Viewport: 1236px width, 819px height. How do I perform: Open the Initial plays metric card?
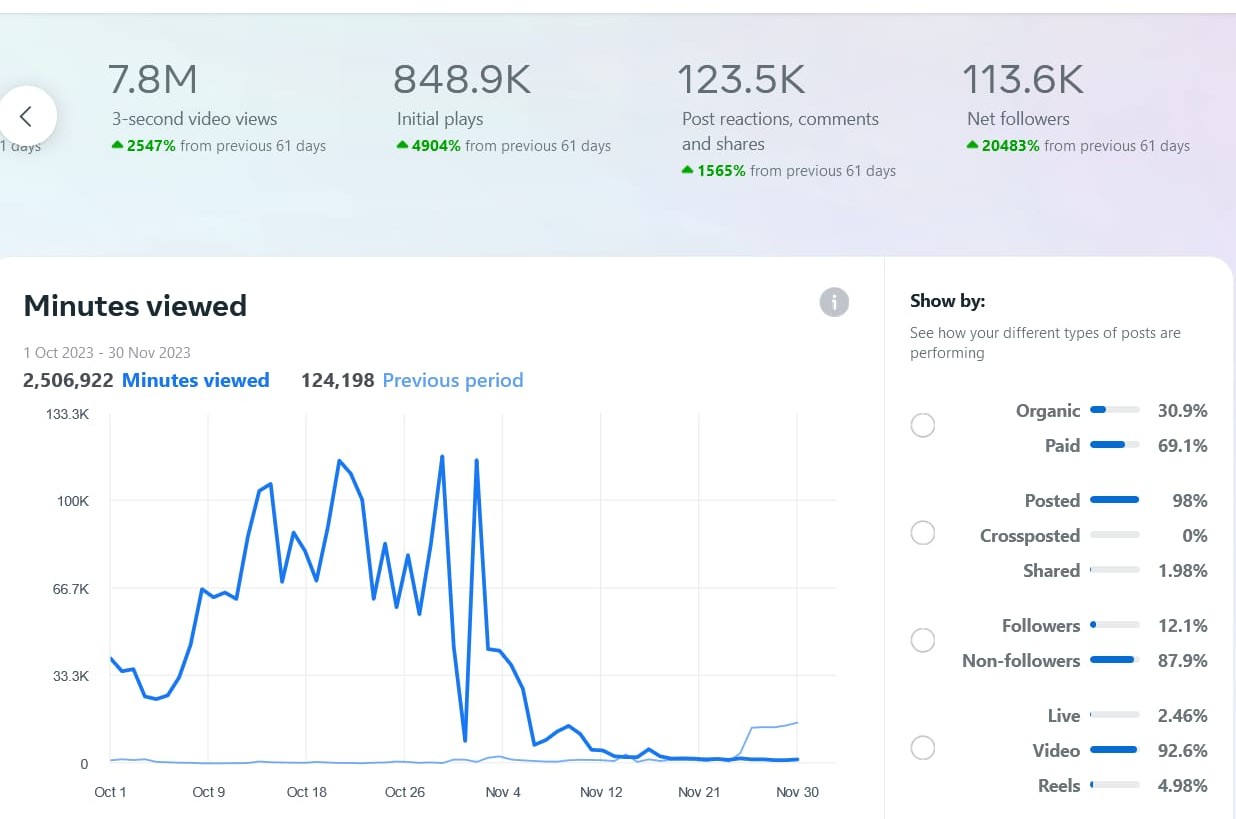pyautogui.click(x=440, y=119)
